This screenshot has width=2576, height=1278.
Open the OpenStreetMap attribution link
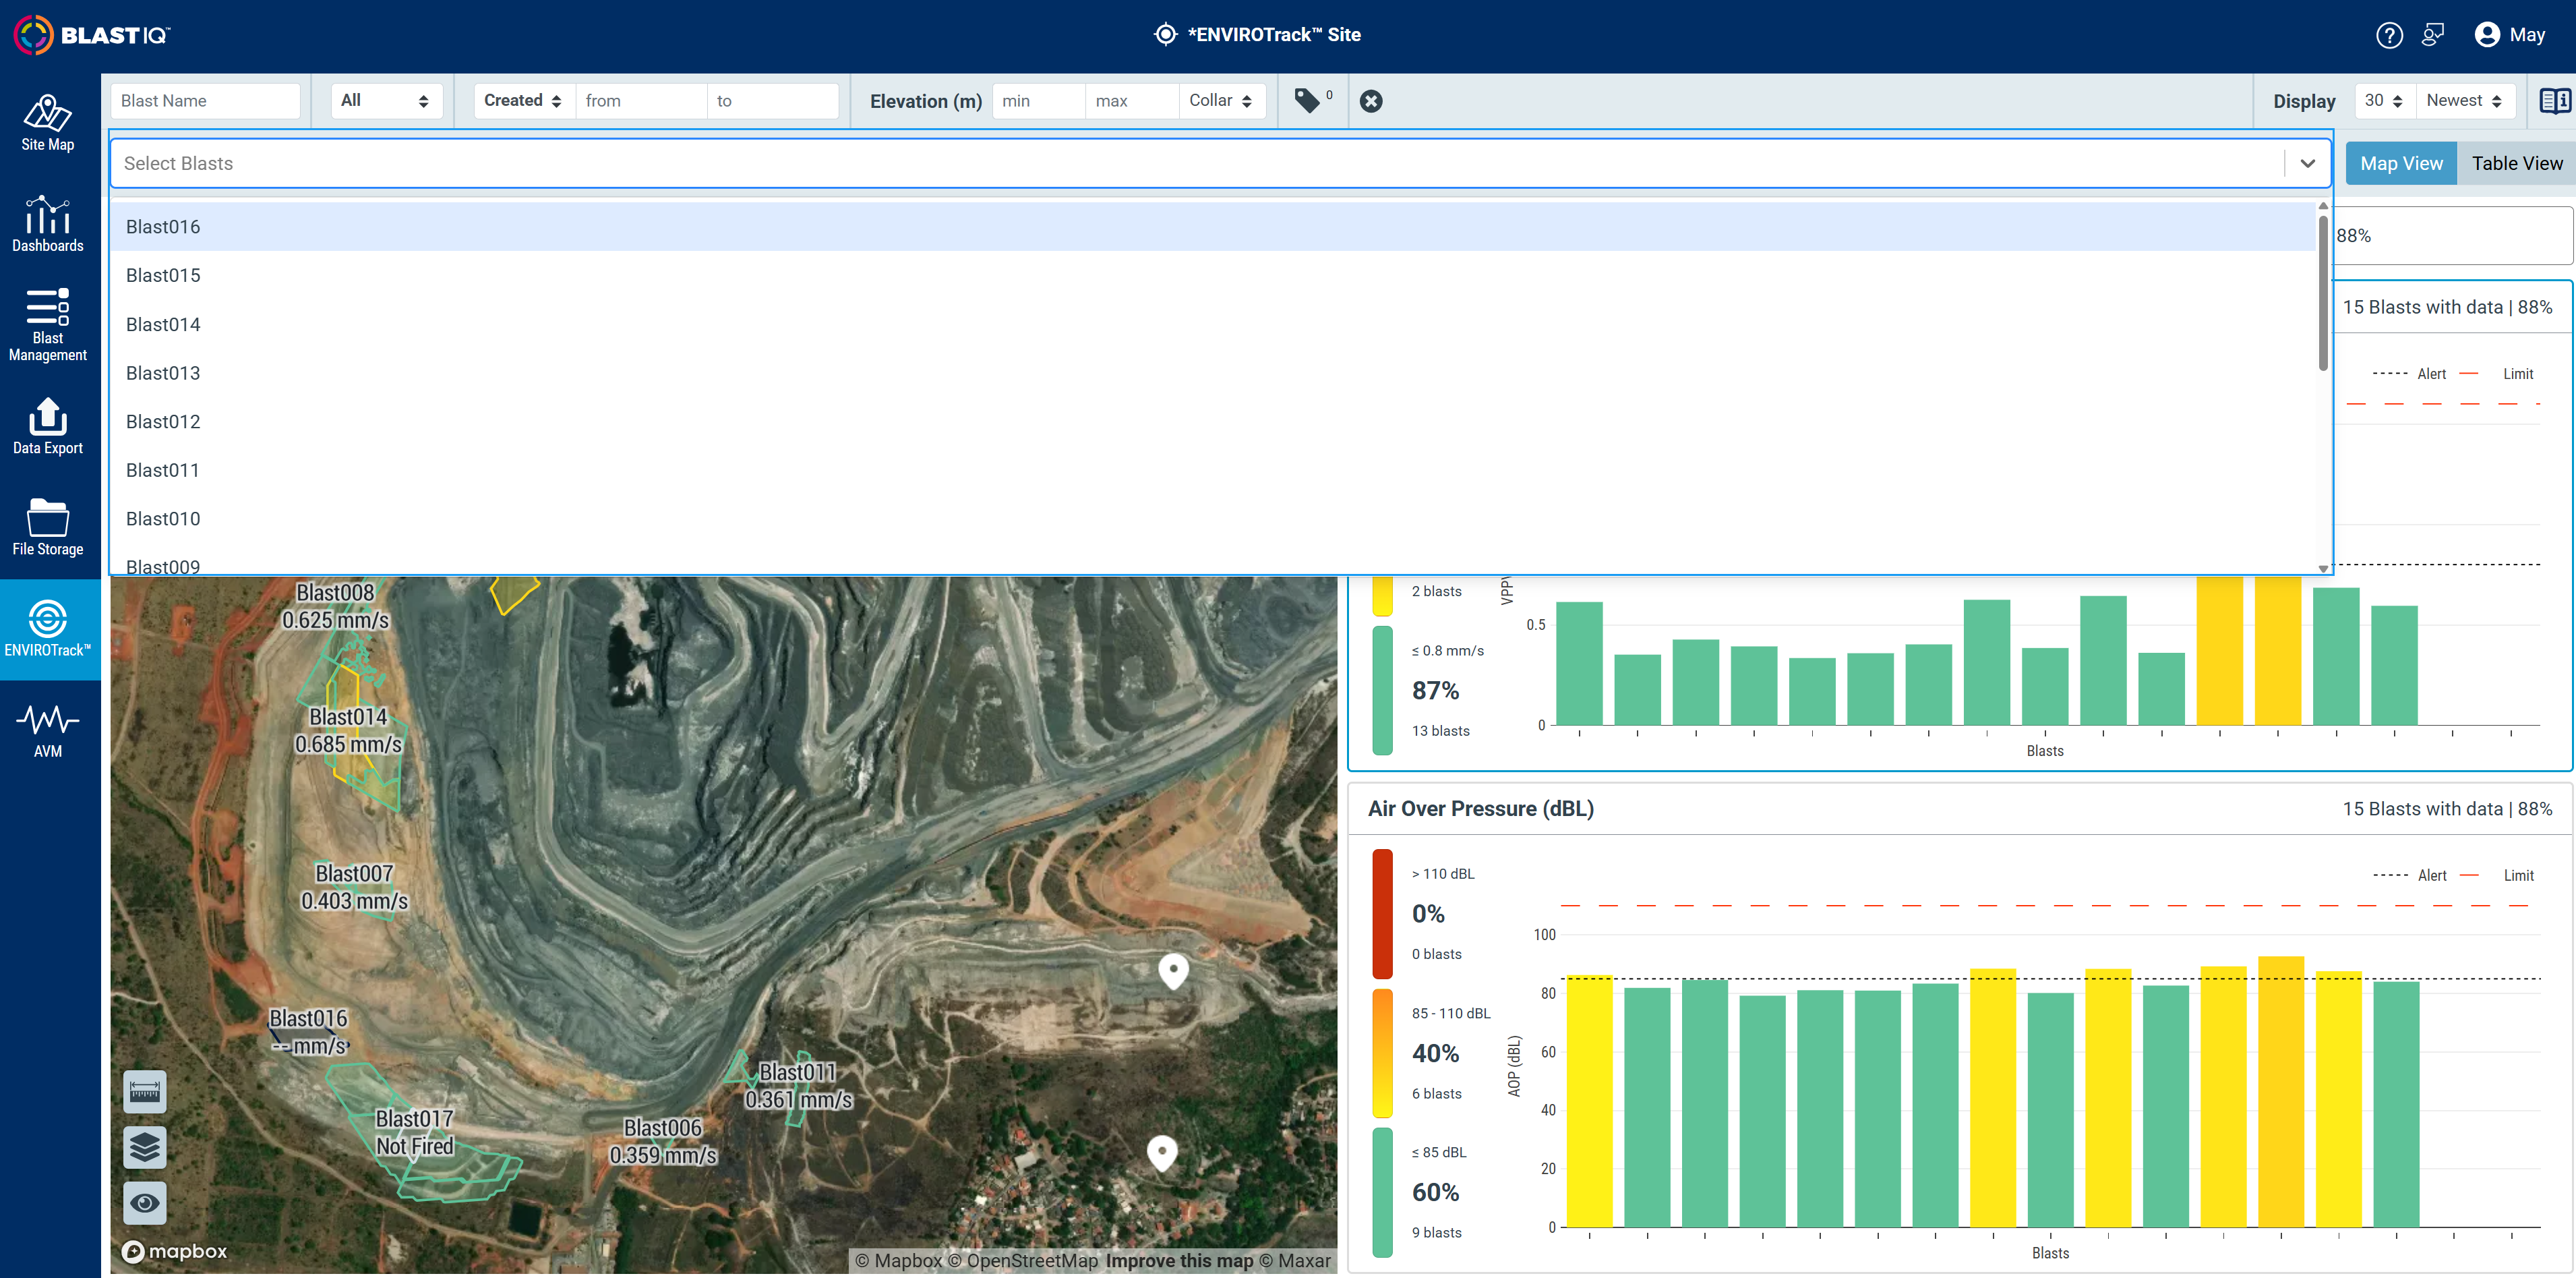click(1022, 1260)
